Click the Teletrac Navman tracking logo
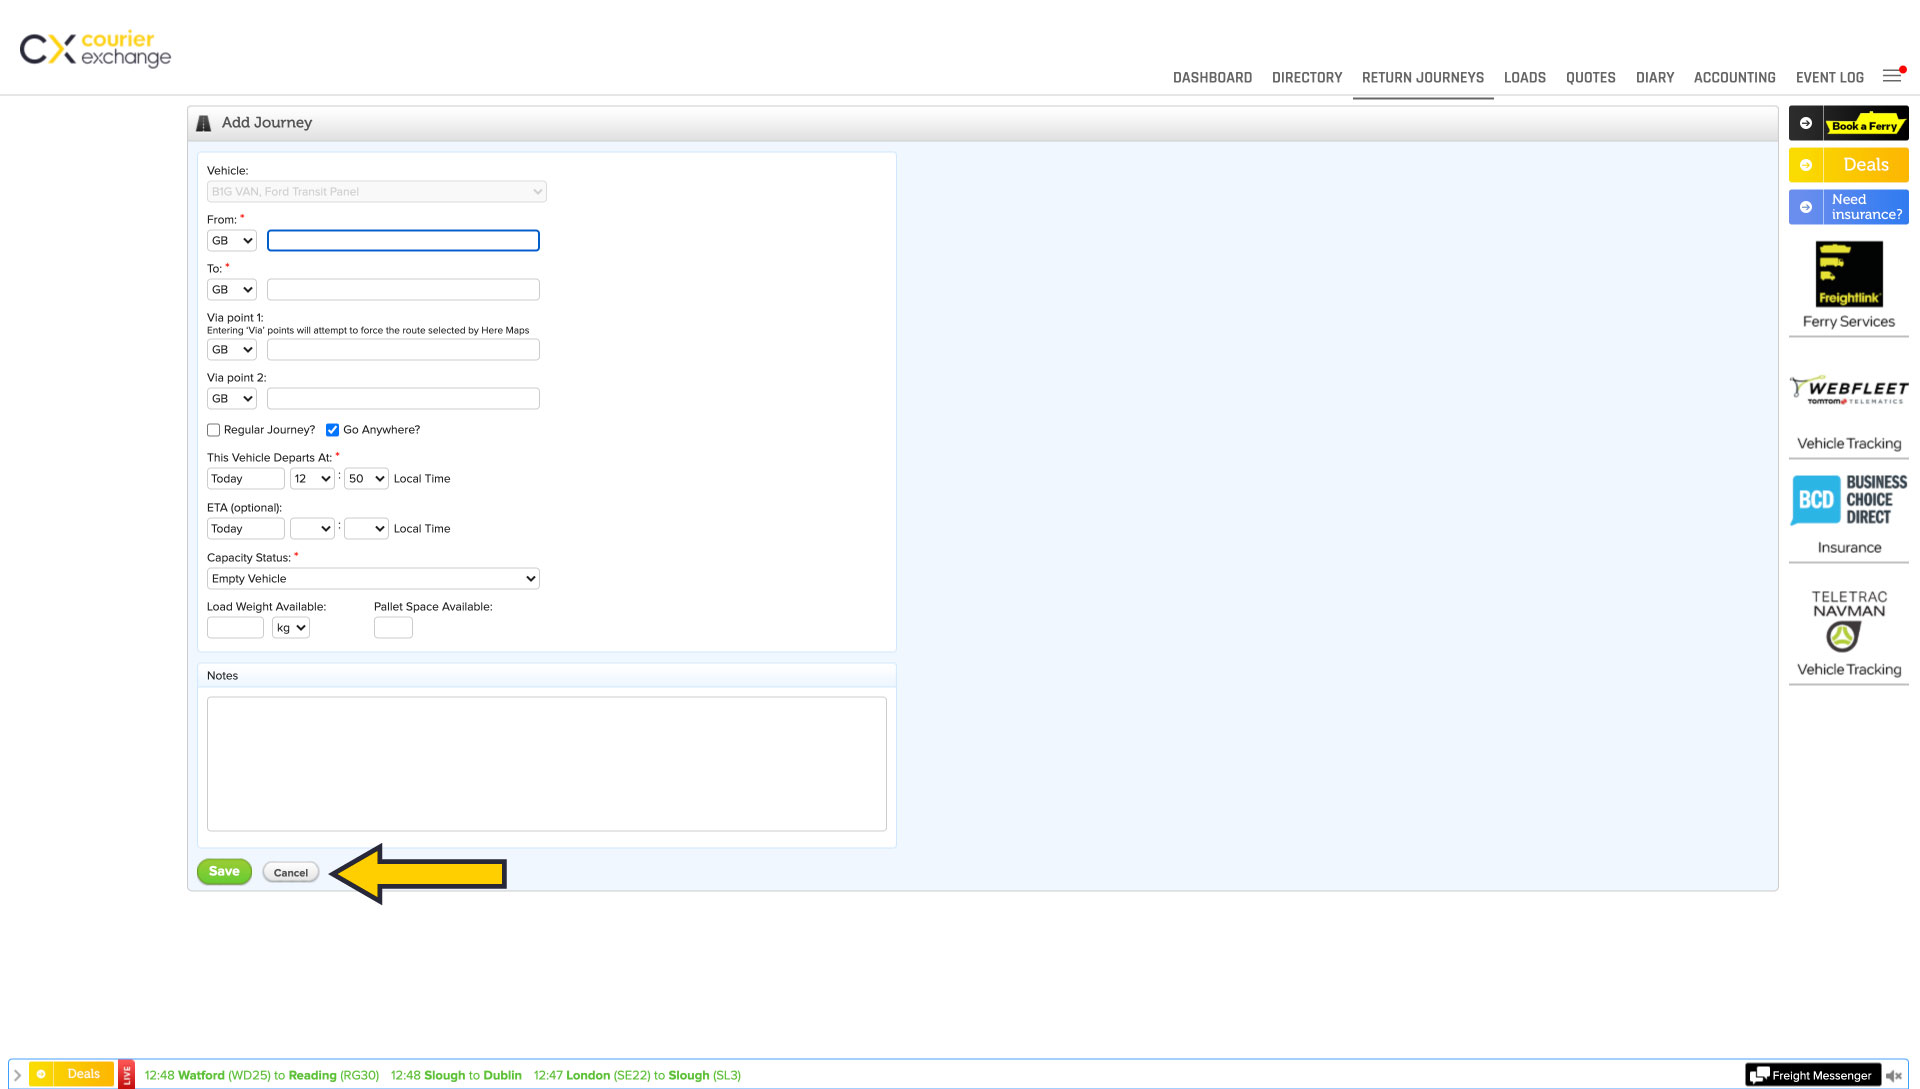 [x=1848, y=620]
